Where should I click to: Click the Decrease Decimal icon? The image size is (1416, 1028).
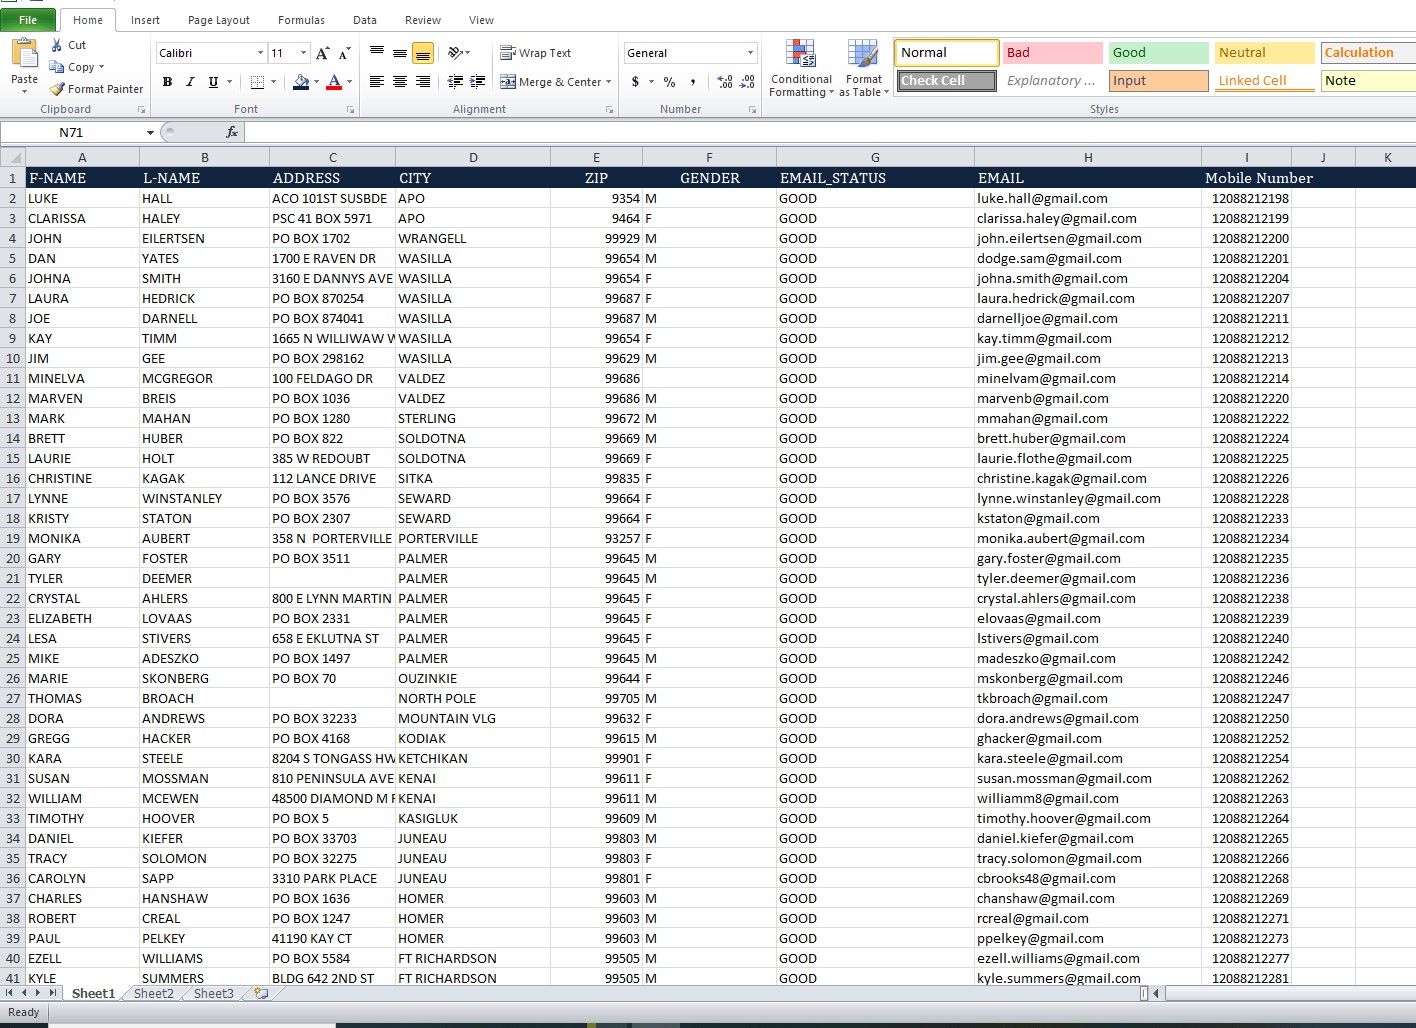pyautogui.click(x=748, y=82)
